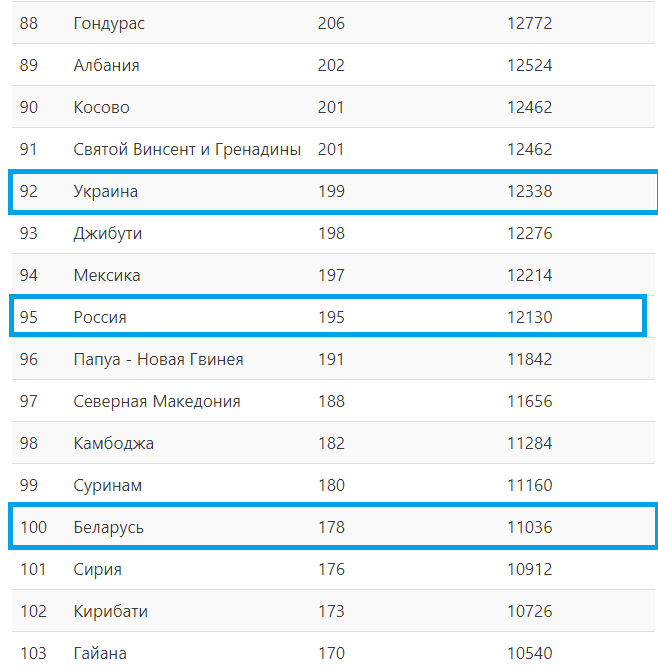Screen dimensions: 658x671
Task: Click the Мексика country cell
Action: point(107,275)
